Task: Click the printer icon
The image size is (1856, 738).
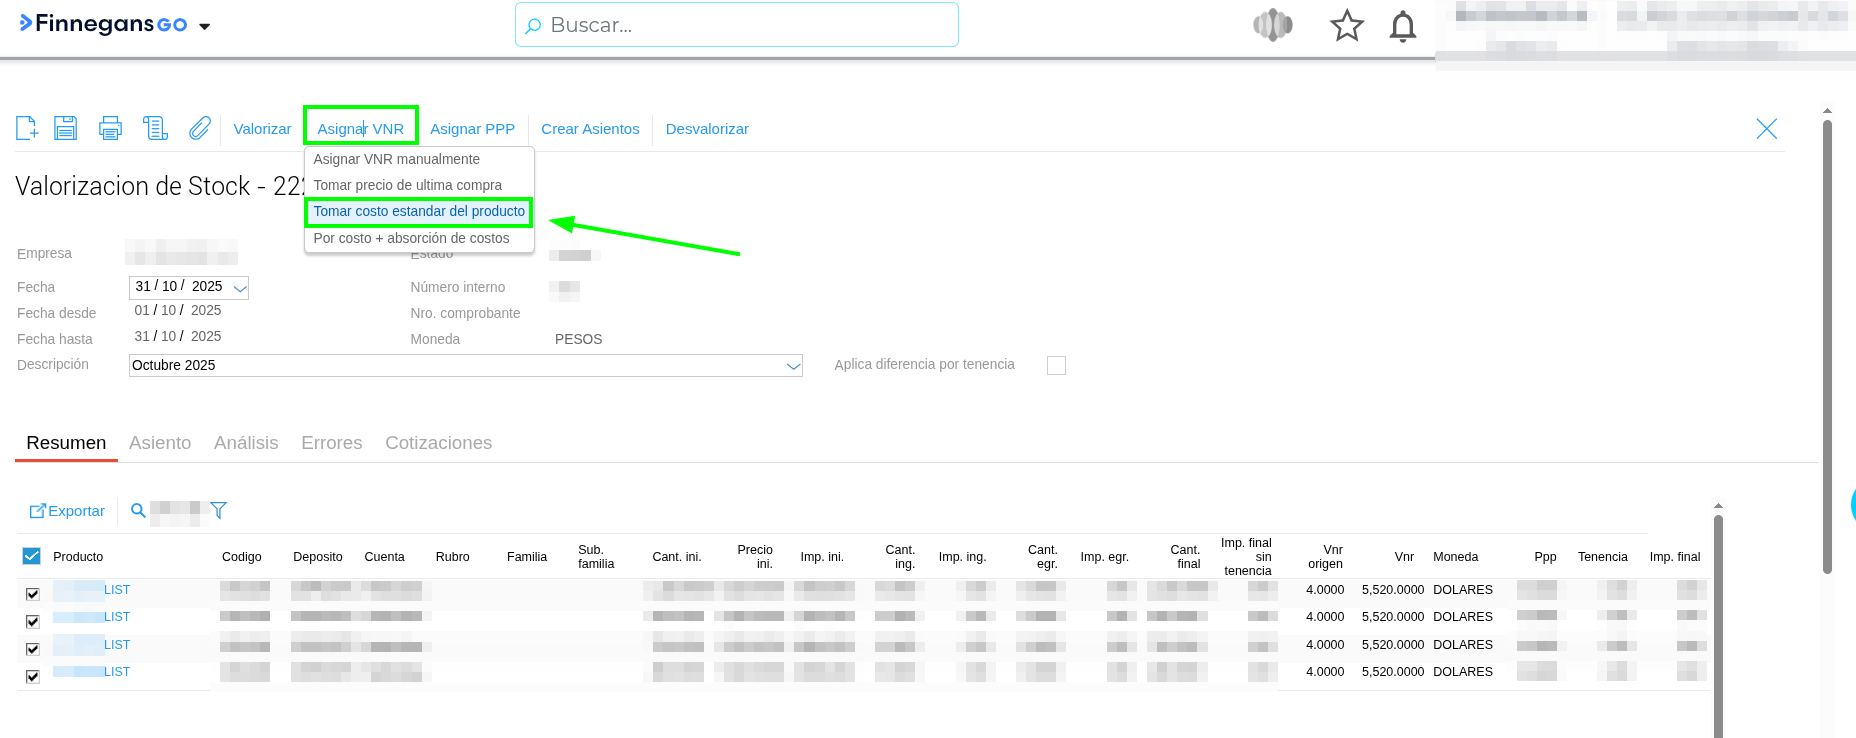Action: point(110,128)
